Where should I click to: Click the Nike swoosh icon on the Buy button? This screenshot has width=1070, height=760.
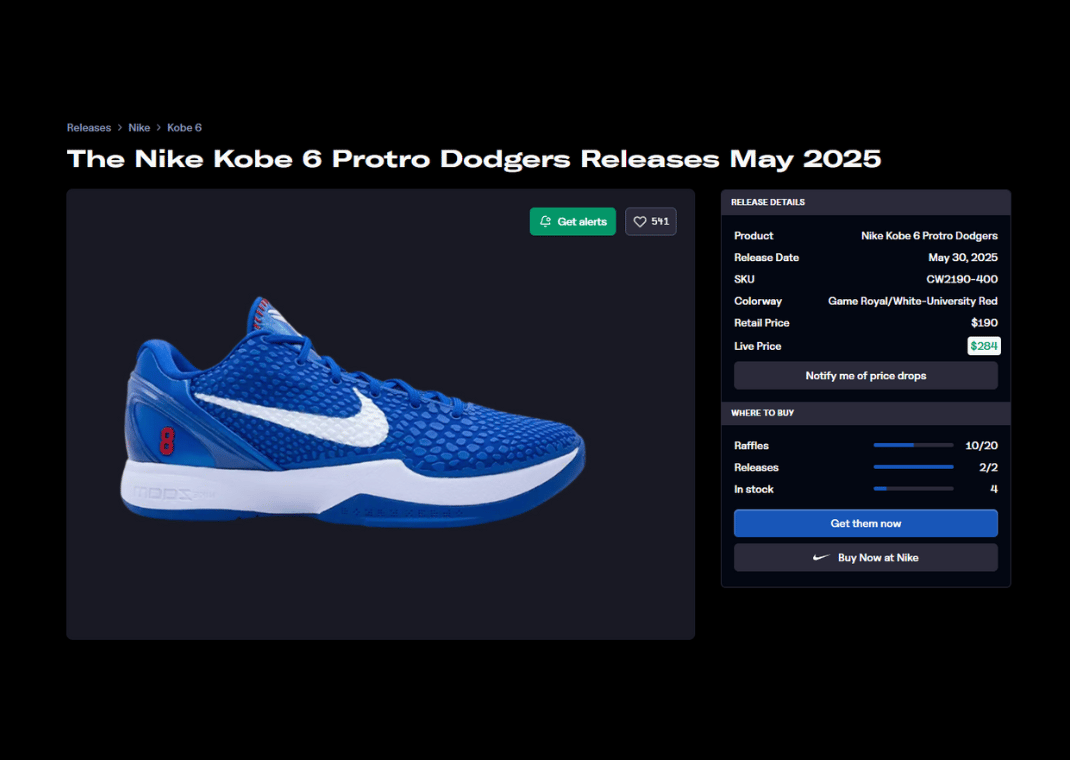tap(821, 557)
